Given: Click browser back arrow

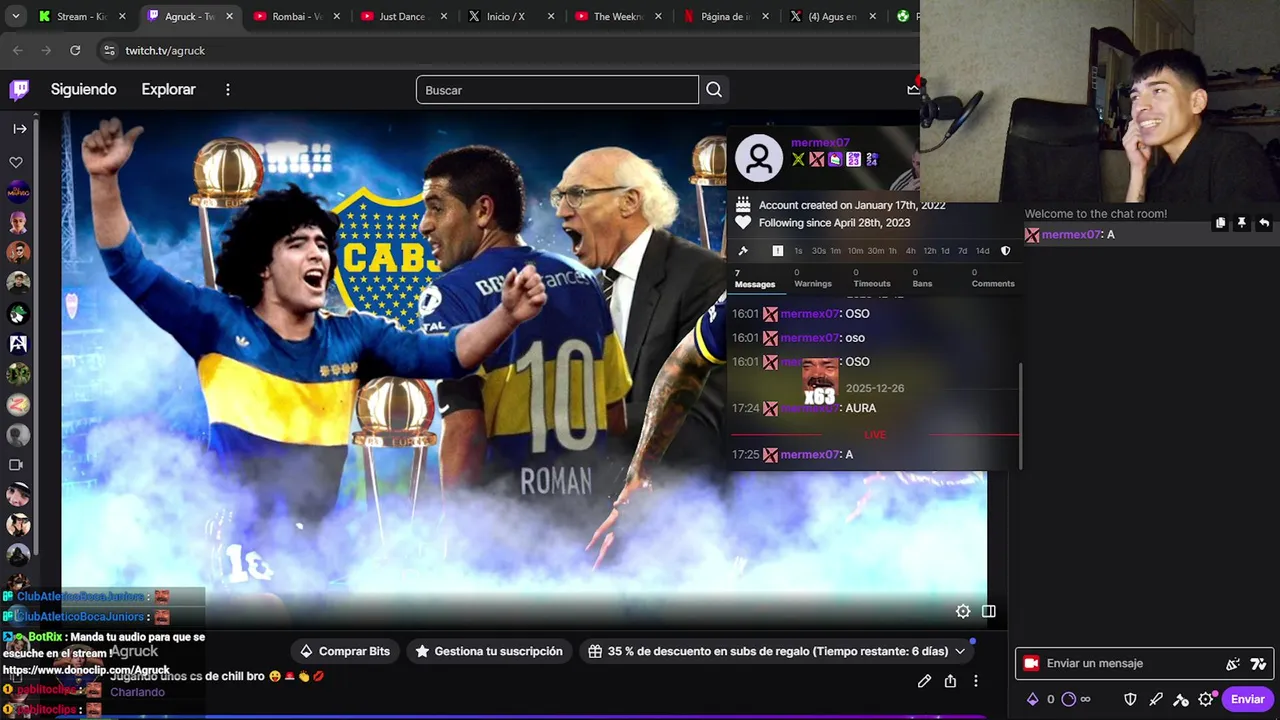Looking at the screenshot, I should point(18,50).
